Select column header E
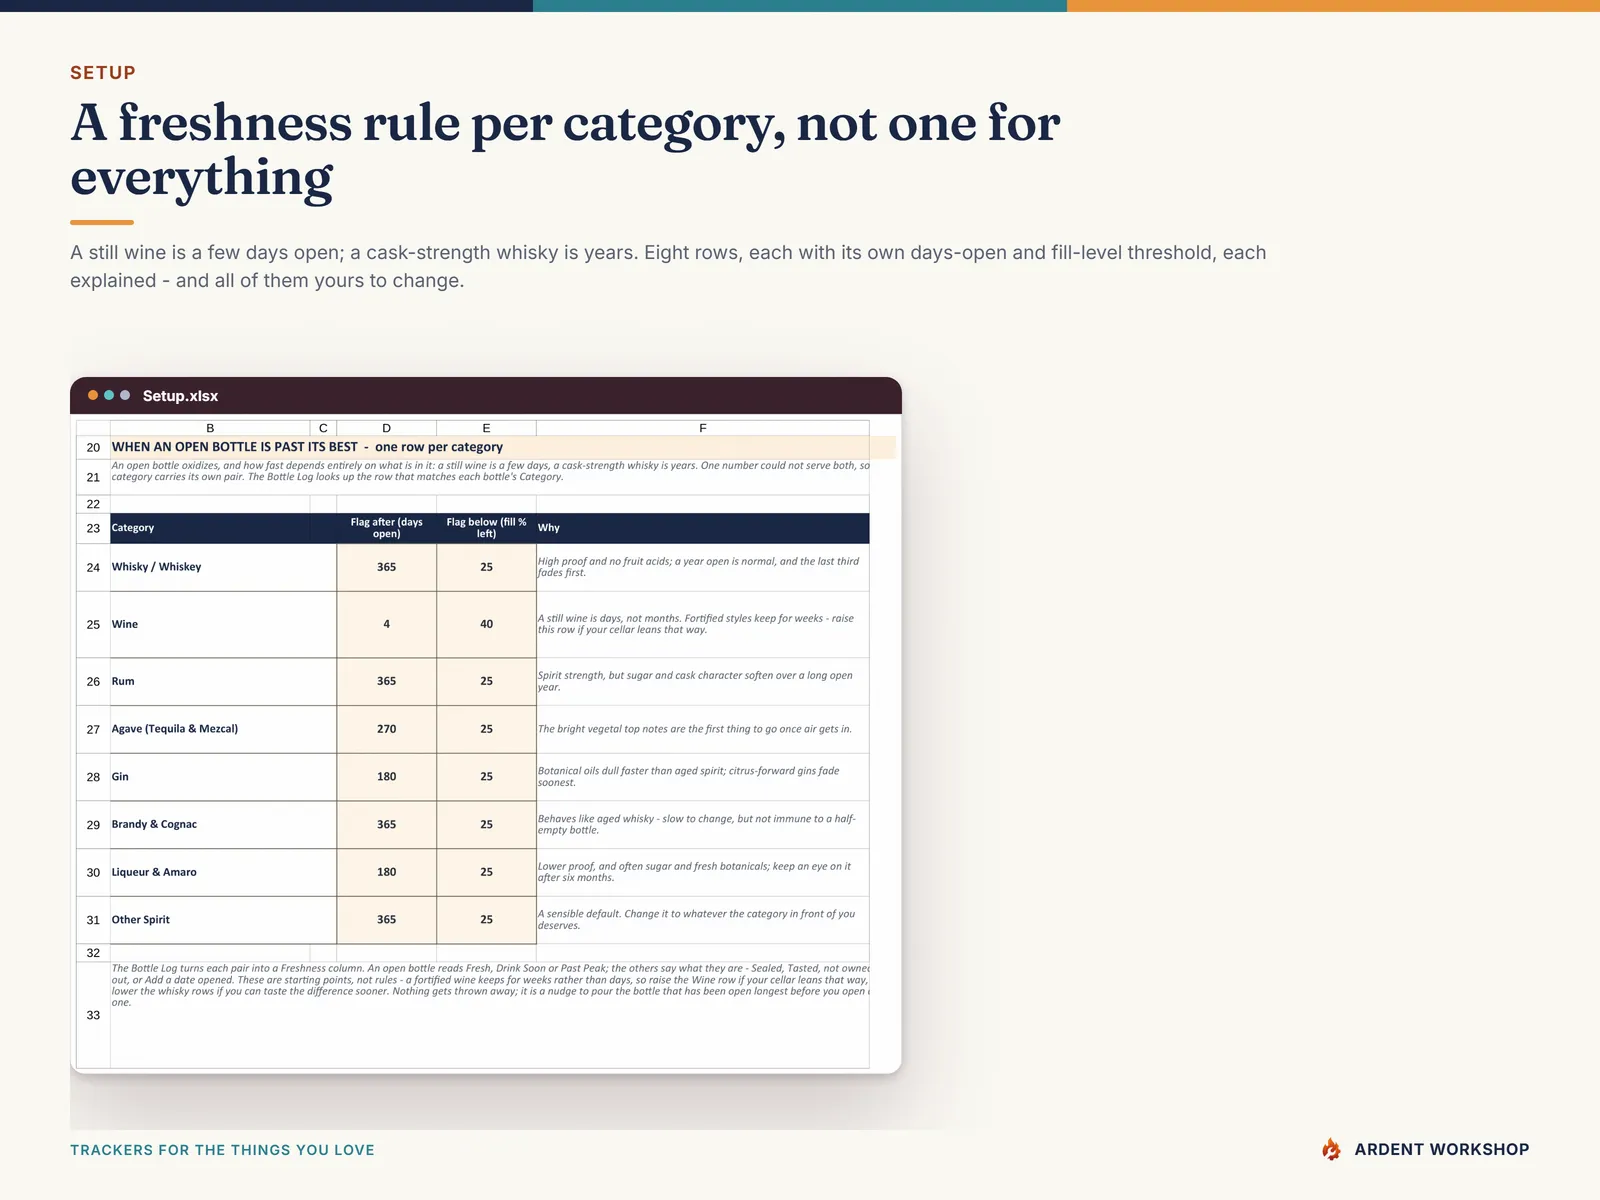Viewport: 1600px width, 1200px height. click(x=486, y=428)
